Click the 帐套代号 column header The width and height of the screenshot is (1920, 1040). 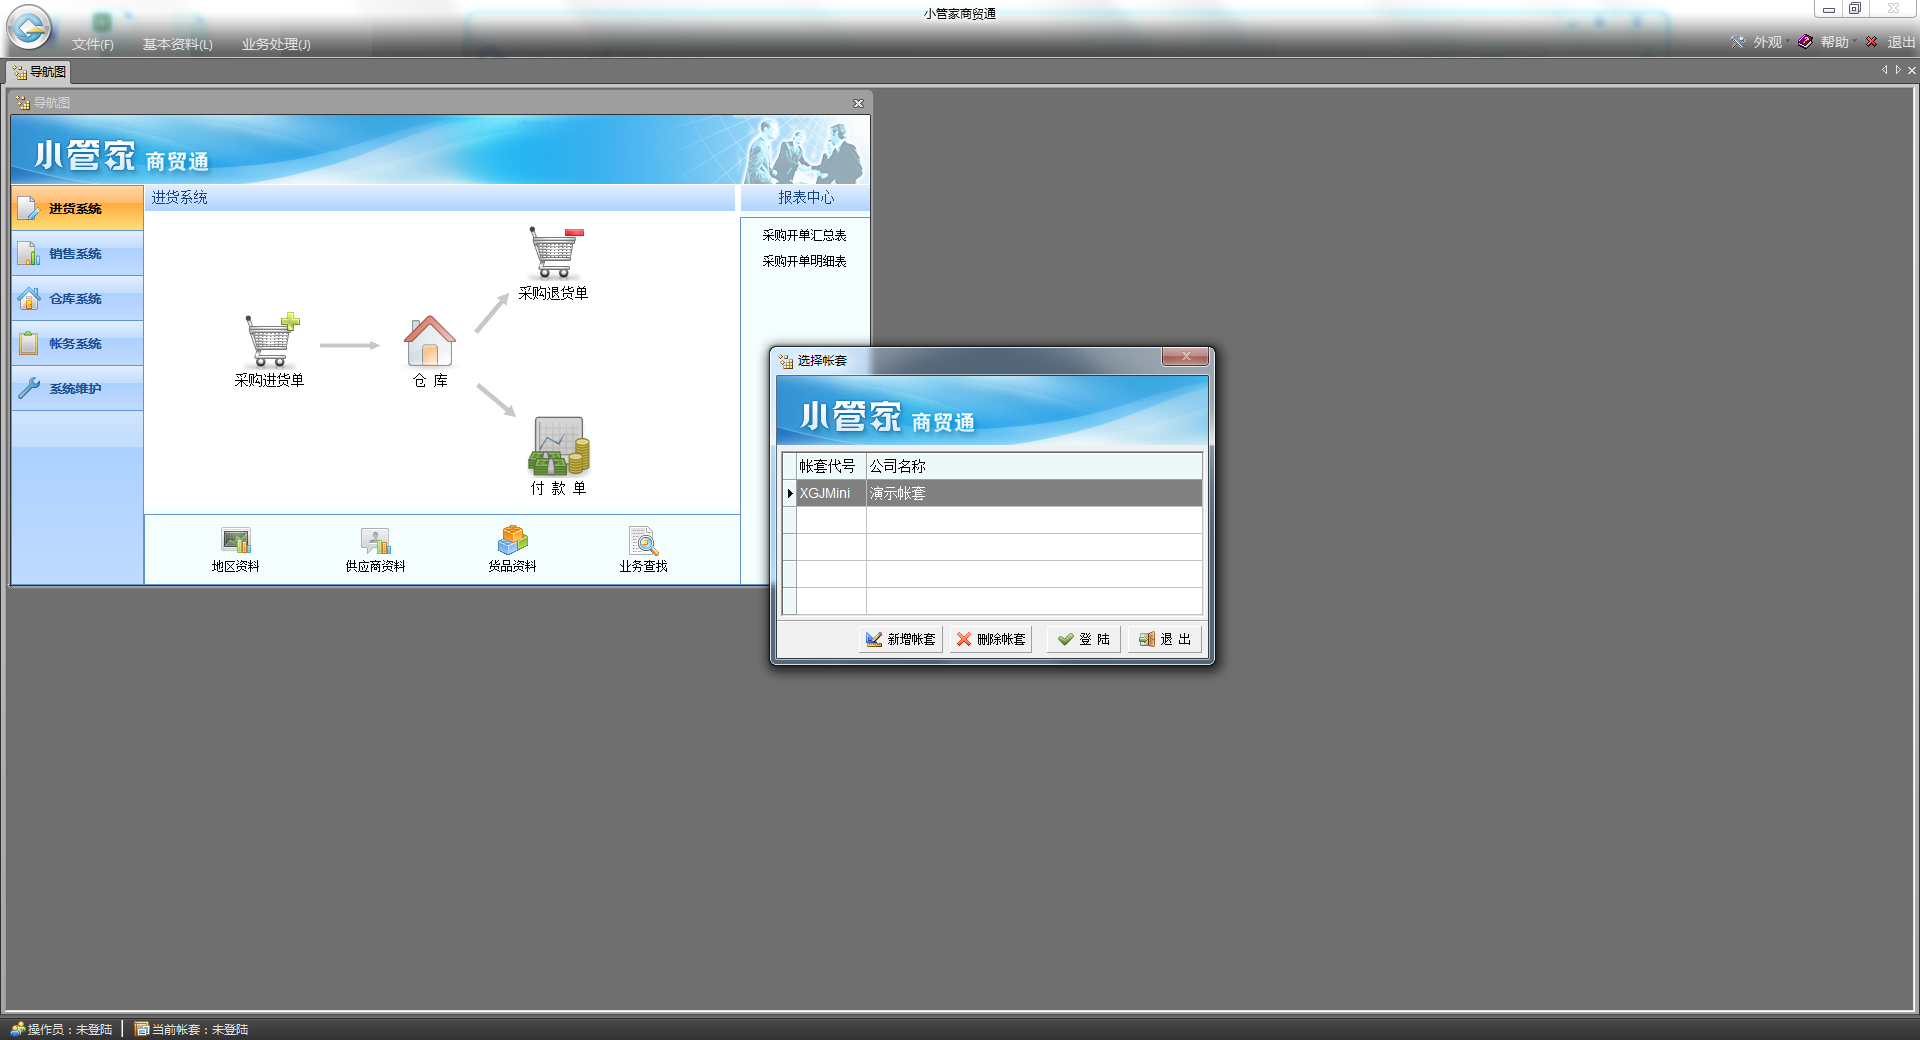click(831, 466)
